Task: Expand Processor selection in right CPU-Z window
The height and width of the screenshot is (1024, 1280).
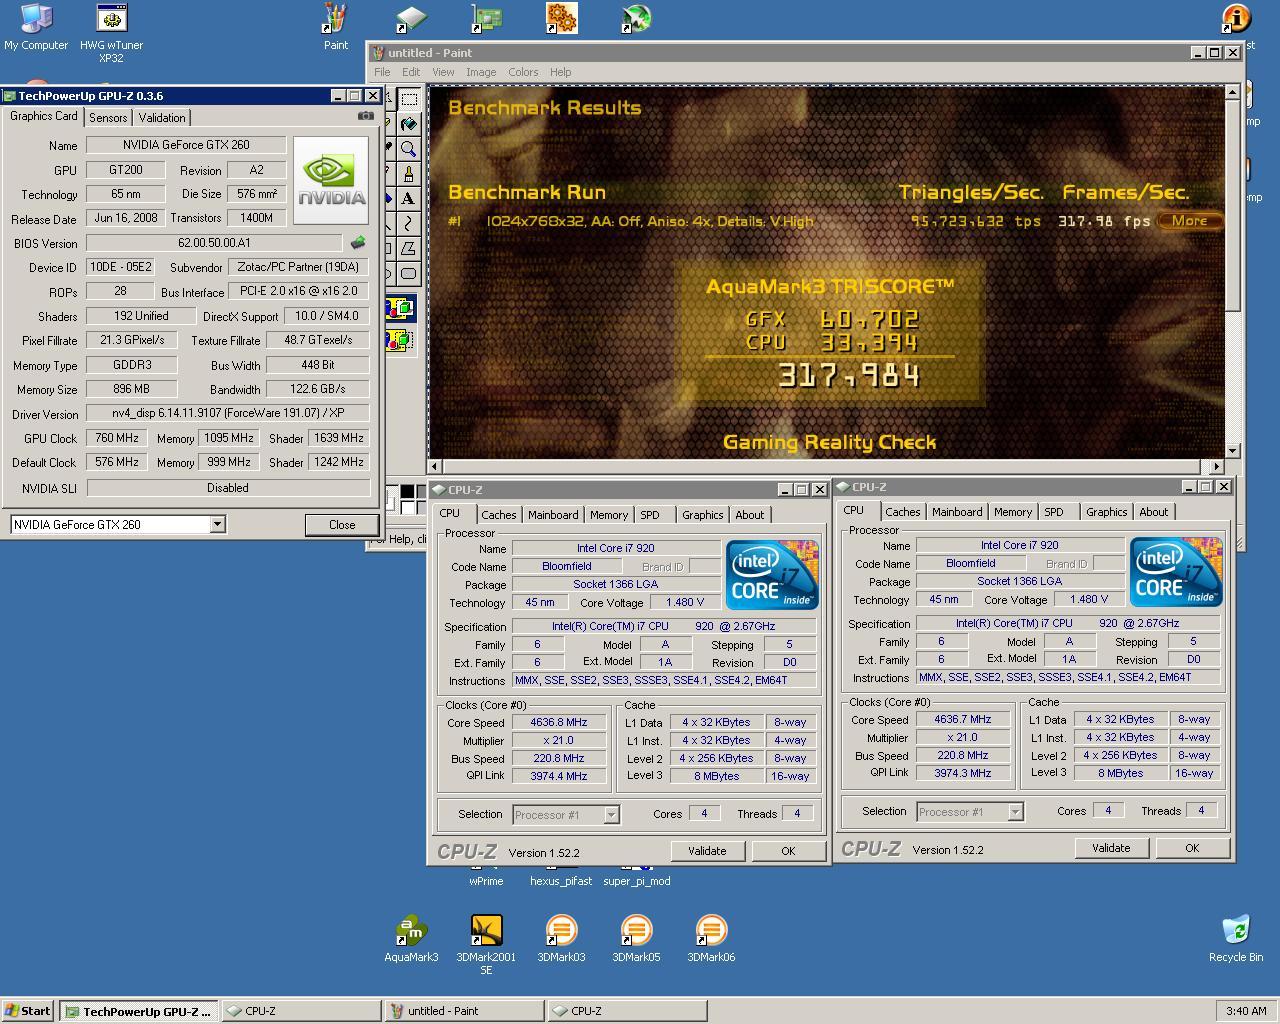Action: click(1015, 812)
